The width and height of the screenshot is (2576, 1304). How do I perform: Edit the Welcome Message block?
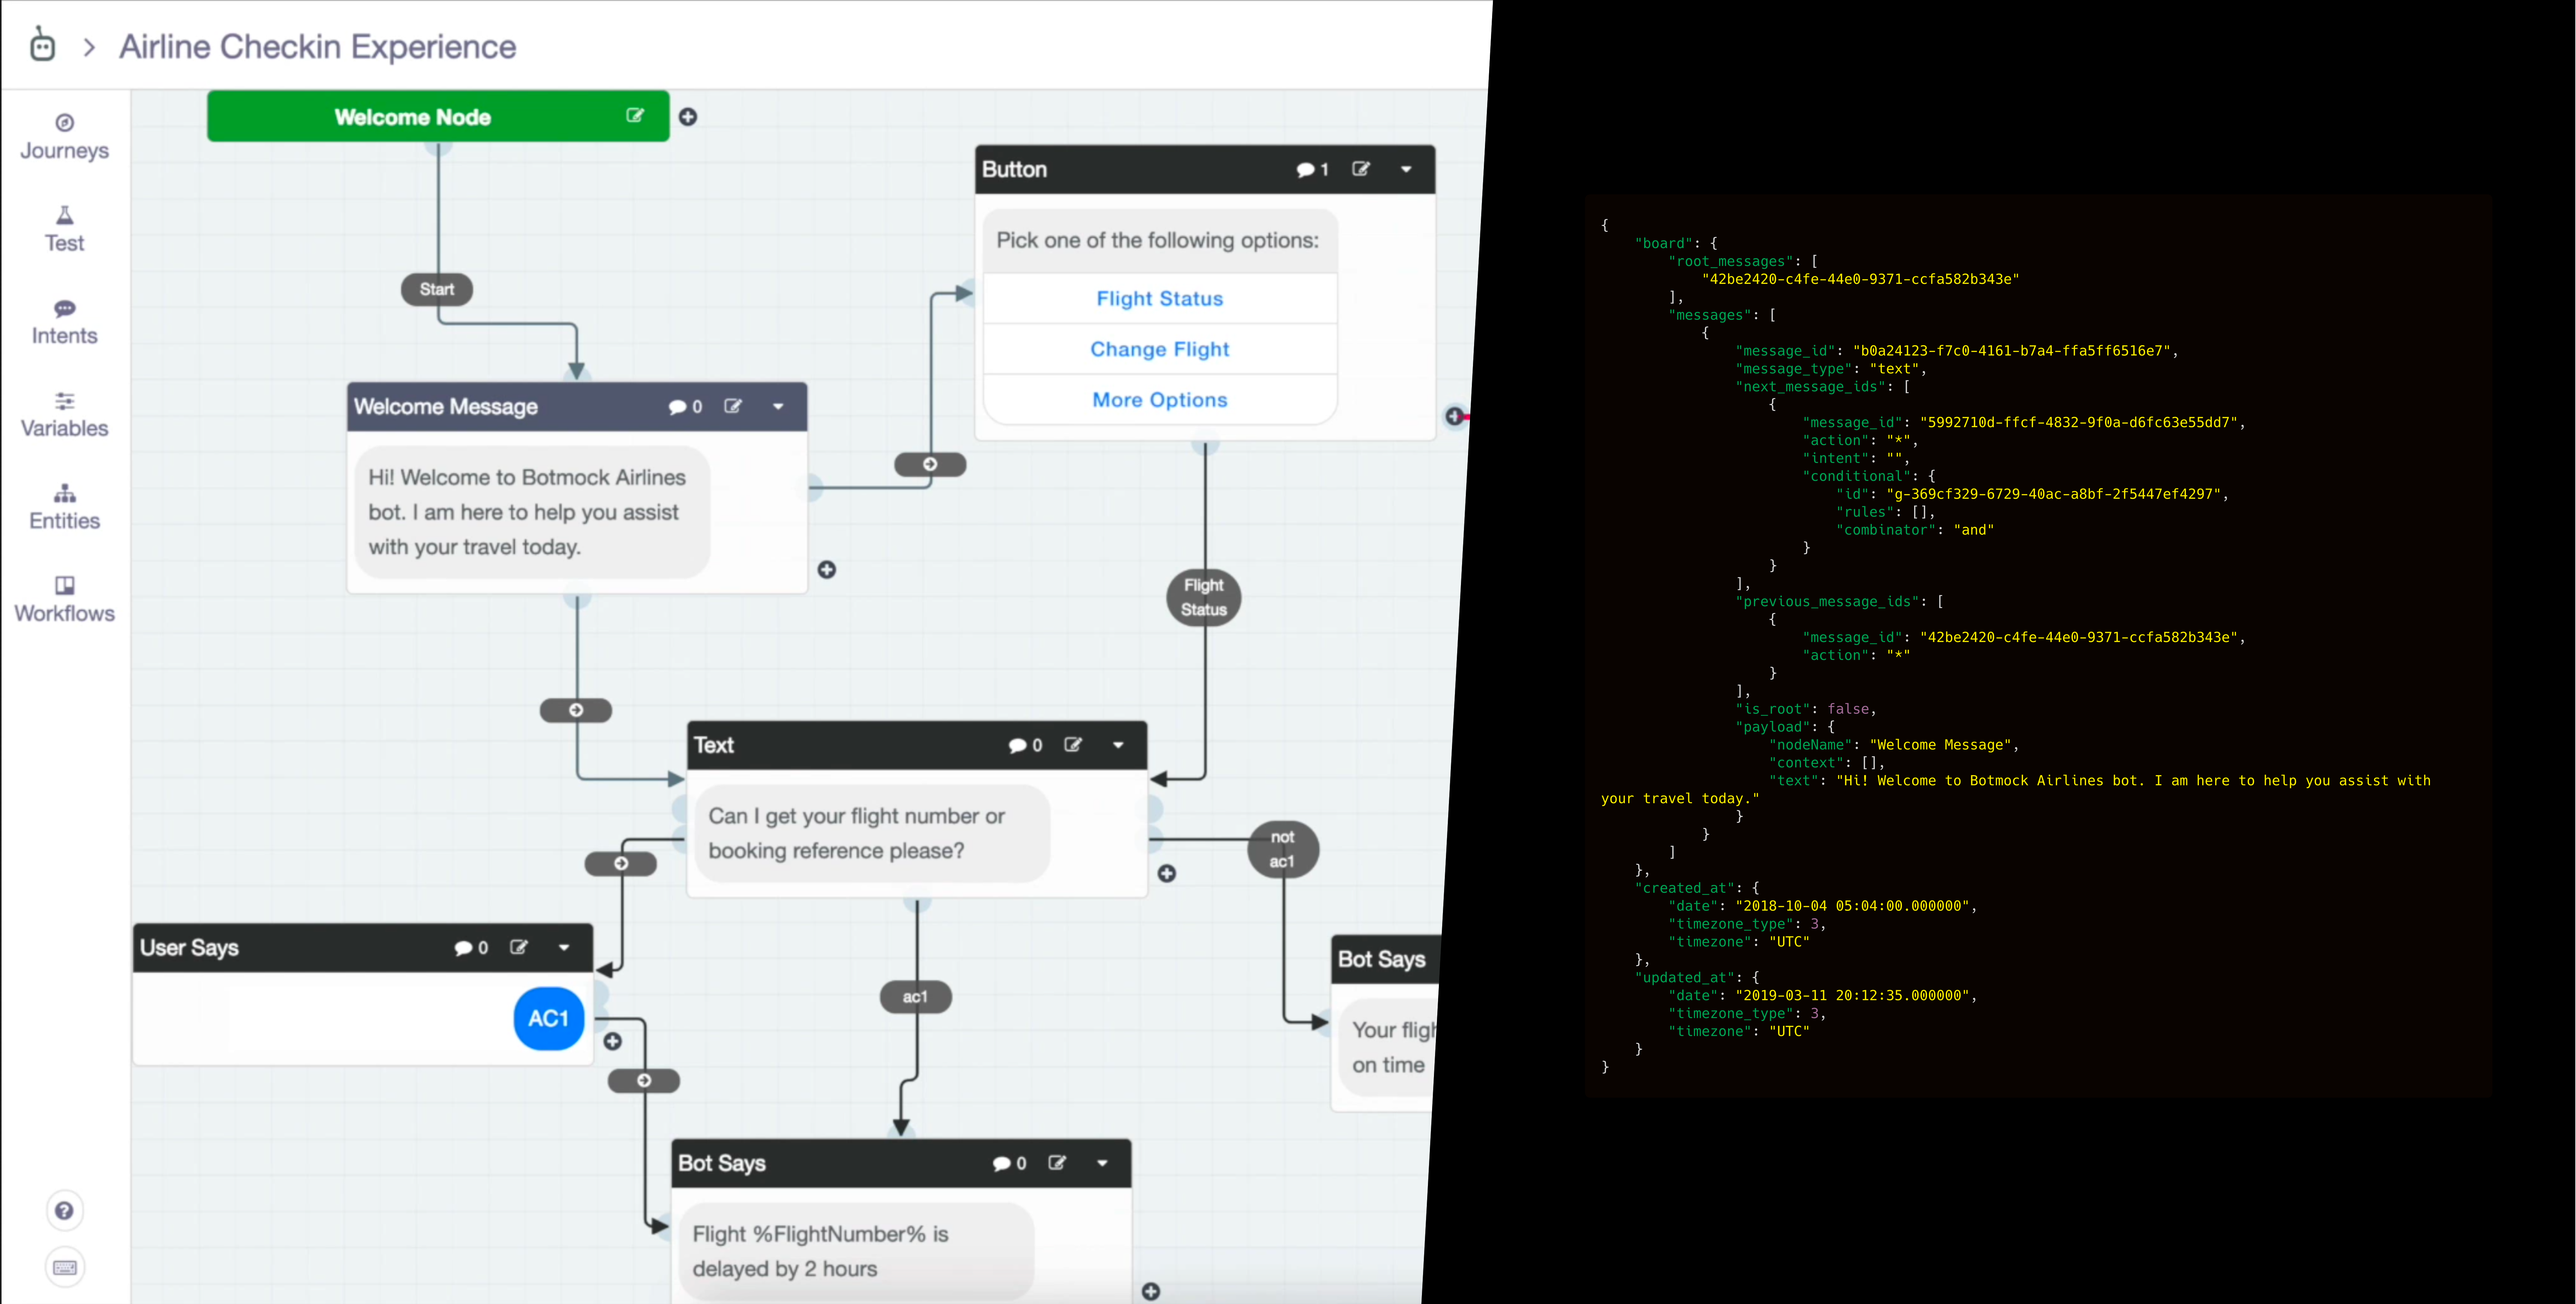click(733, 406)
